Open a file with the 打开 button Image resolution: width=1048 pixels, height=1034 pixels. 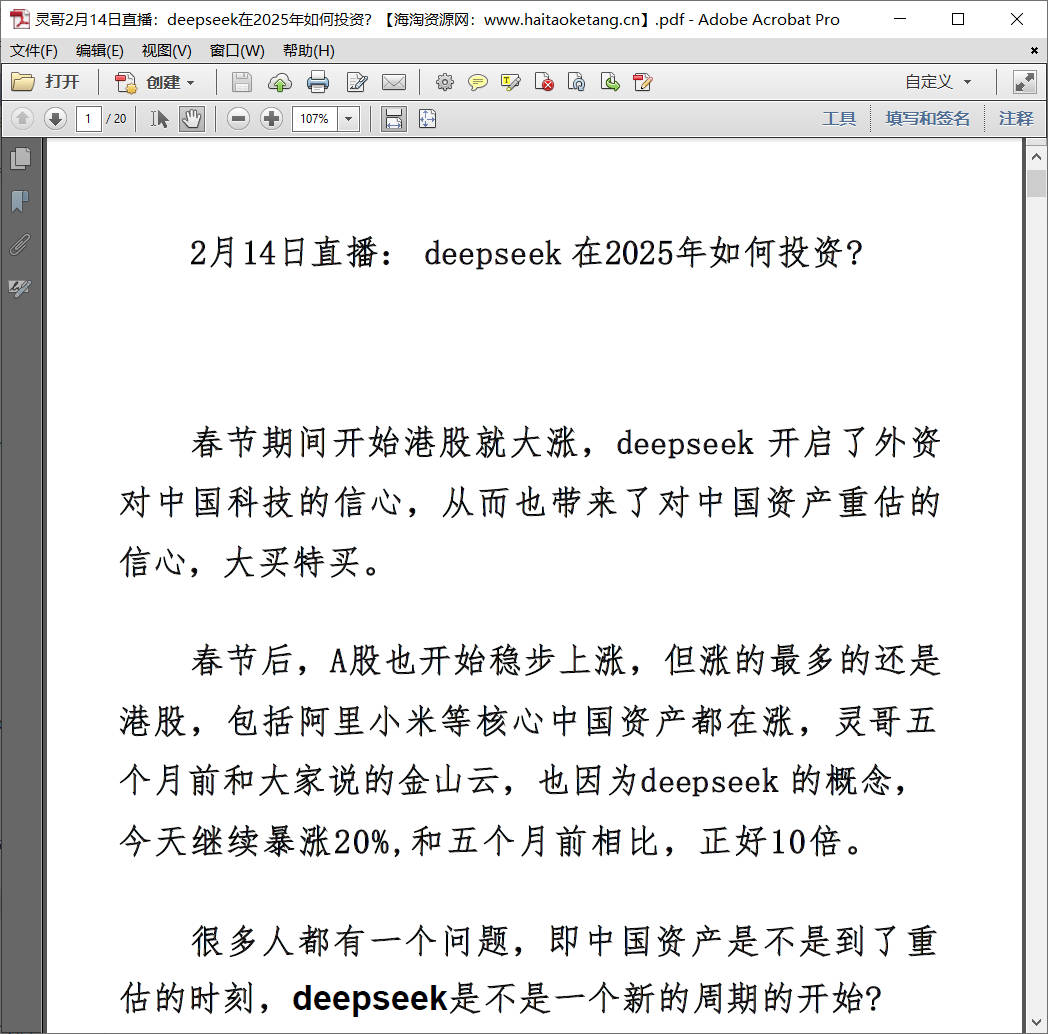pyautogui.click(x=45, y=82)
